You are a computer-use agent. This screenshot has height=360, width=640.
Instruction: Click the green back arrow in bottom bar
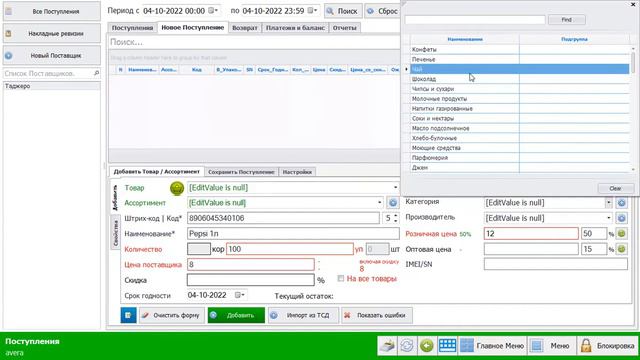tap(427, 346)
